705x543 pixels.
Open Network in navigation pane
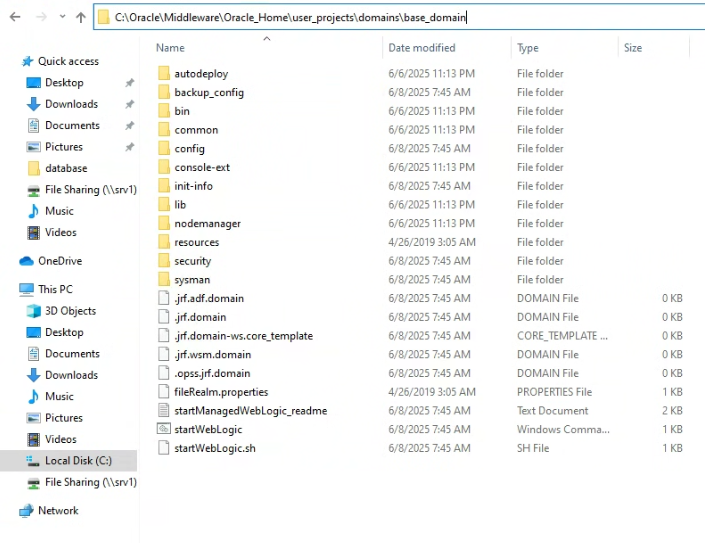tap(58, 510)
